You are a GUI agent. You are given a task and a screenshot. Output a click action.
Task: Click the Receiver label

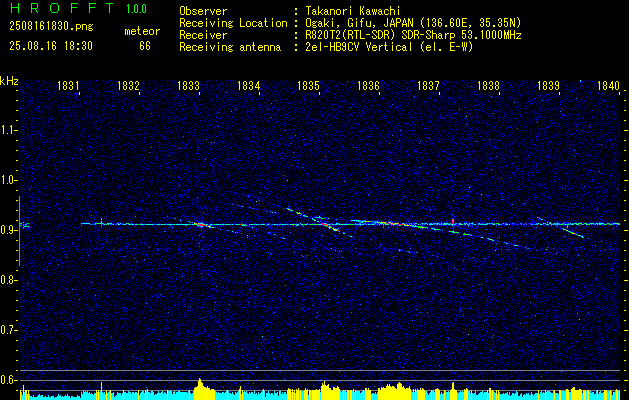click(203, 35)
